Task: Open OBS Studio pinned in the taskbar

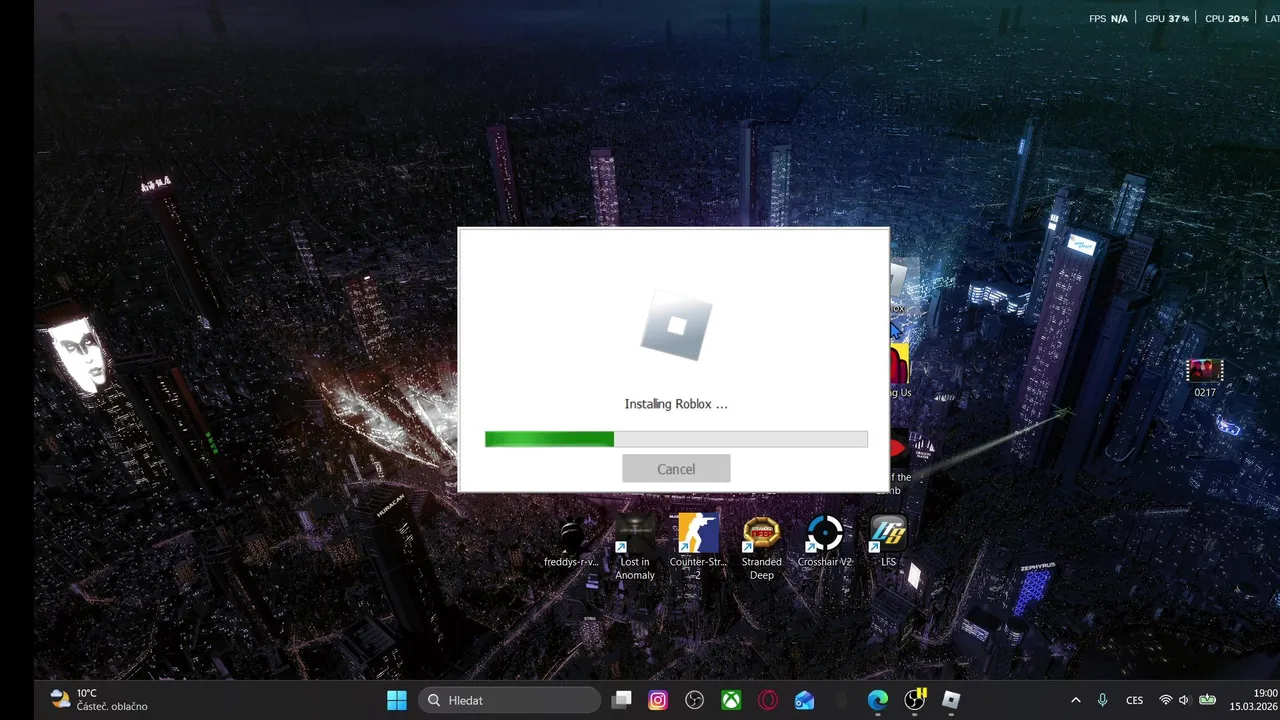Action: point(695,700)
